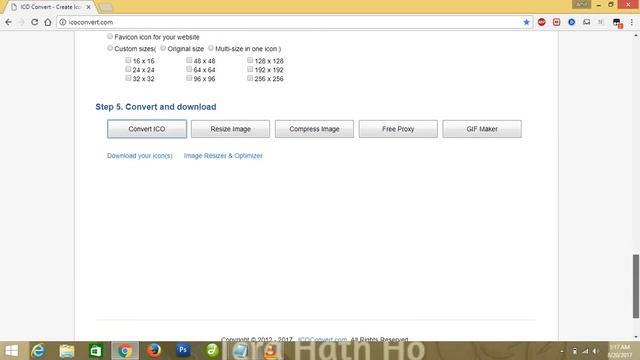Click the gray picture-frame extension icon
This screenshot has height=360, width=640.
point(587,22)
